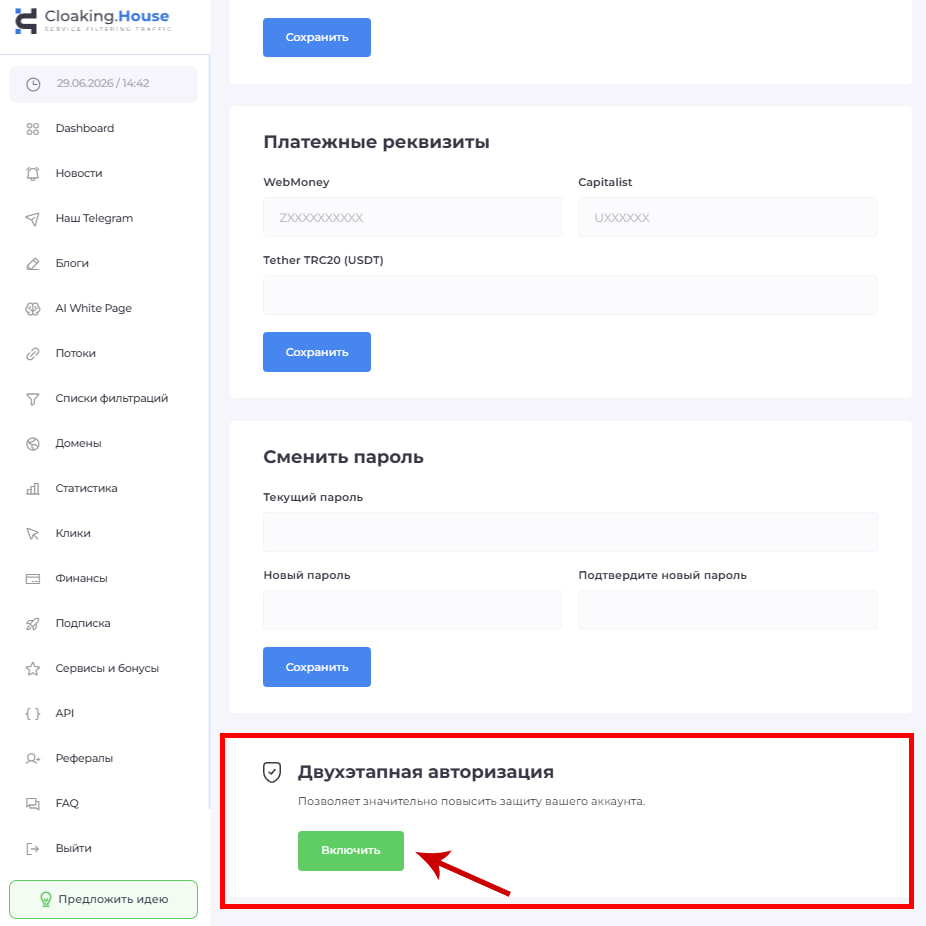Click the brain icon for AI White Page

coord(32,308)
